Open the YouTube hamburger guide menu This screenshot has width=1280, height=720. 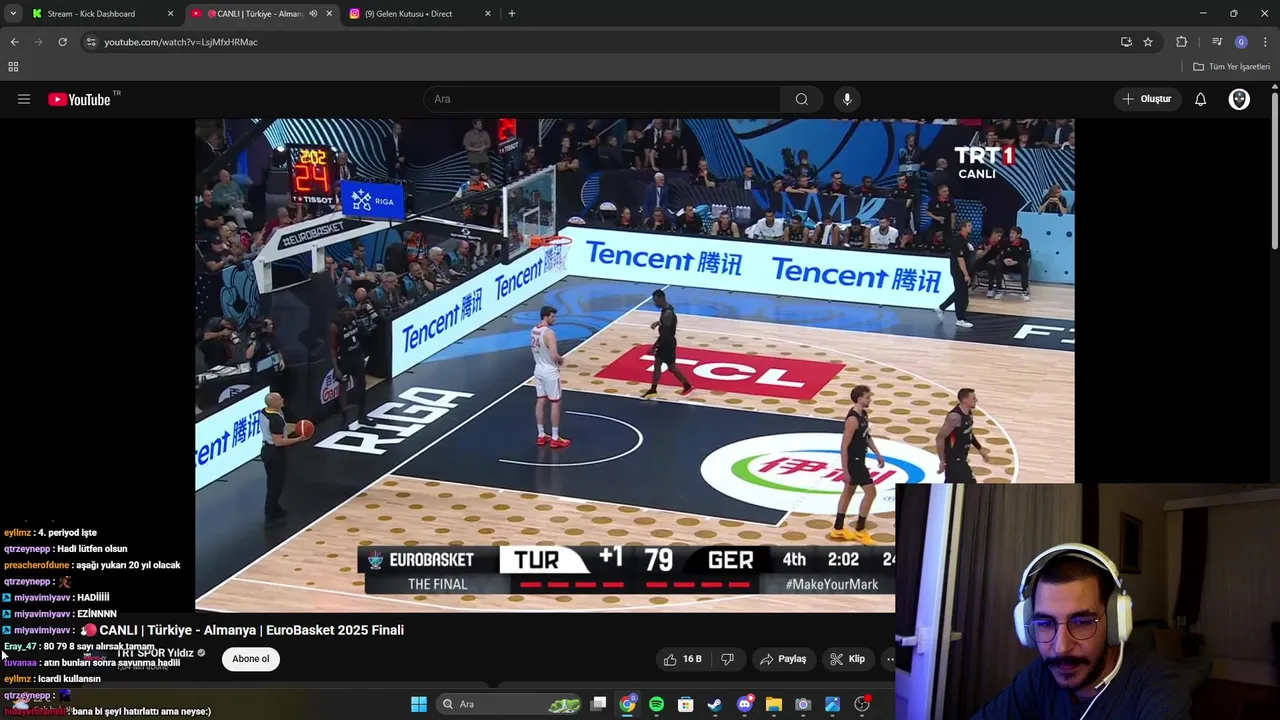point(24,99)
